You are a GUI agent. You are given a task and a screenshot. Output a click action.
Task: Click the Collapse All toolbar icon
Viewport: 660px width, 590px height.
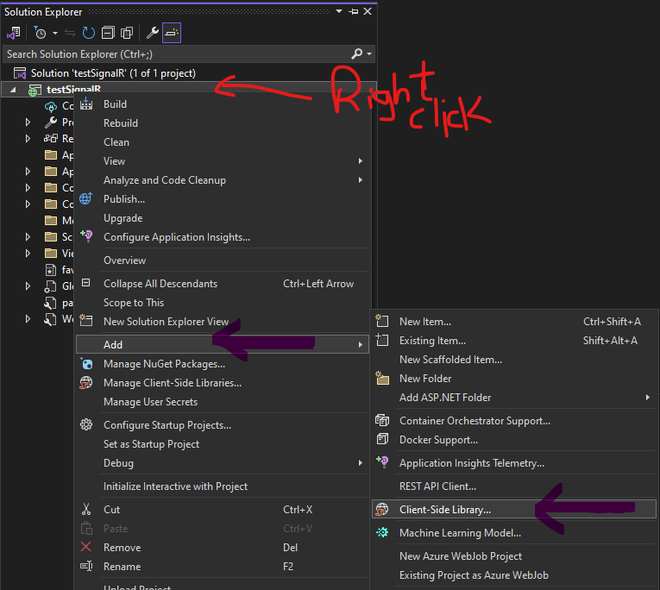pos(108,33)
